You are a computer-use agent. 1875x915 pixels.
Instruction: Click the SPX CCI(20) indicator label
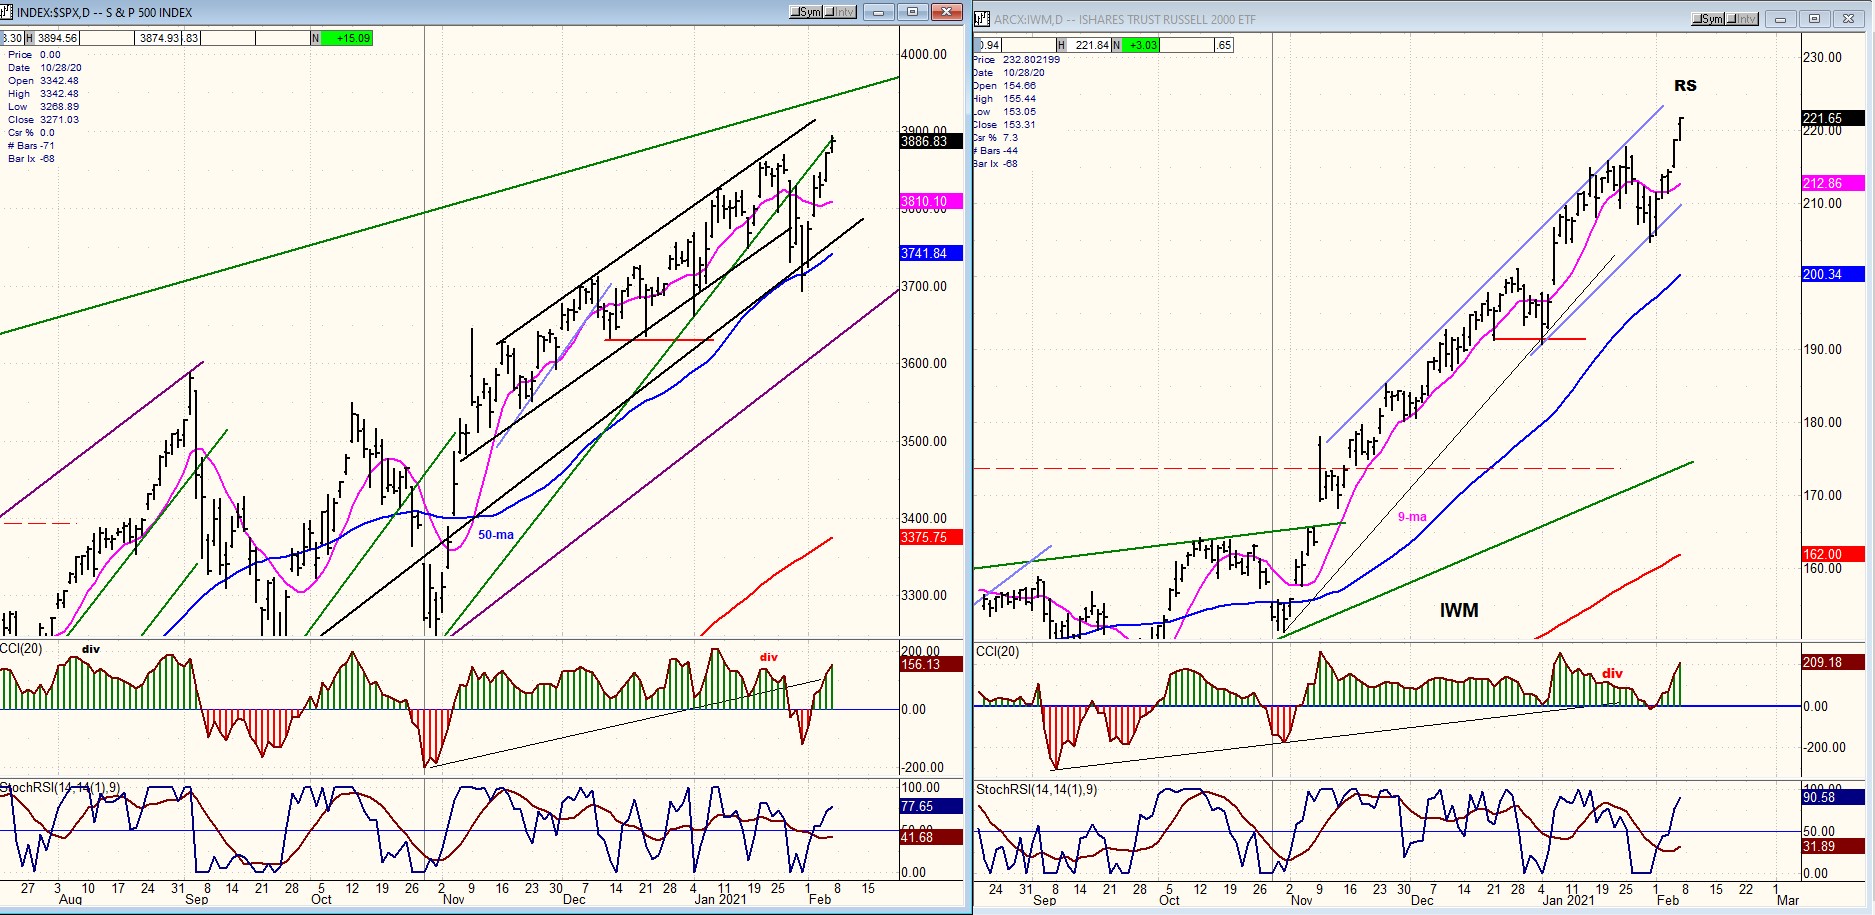coord(22,649)
